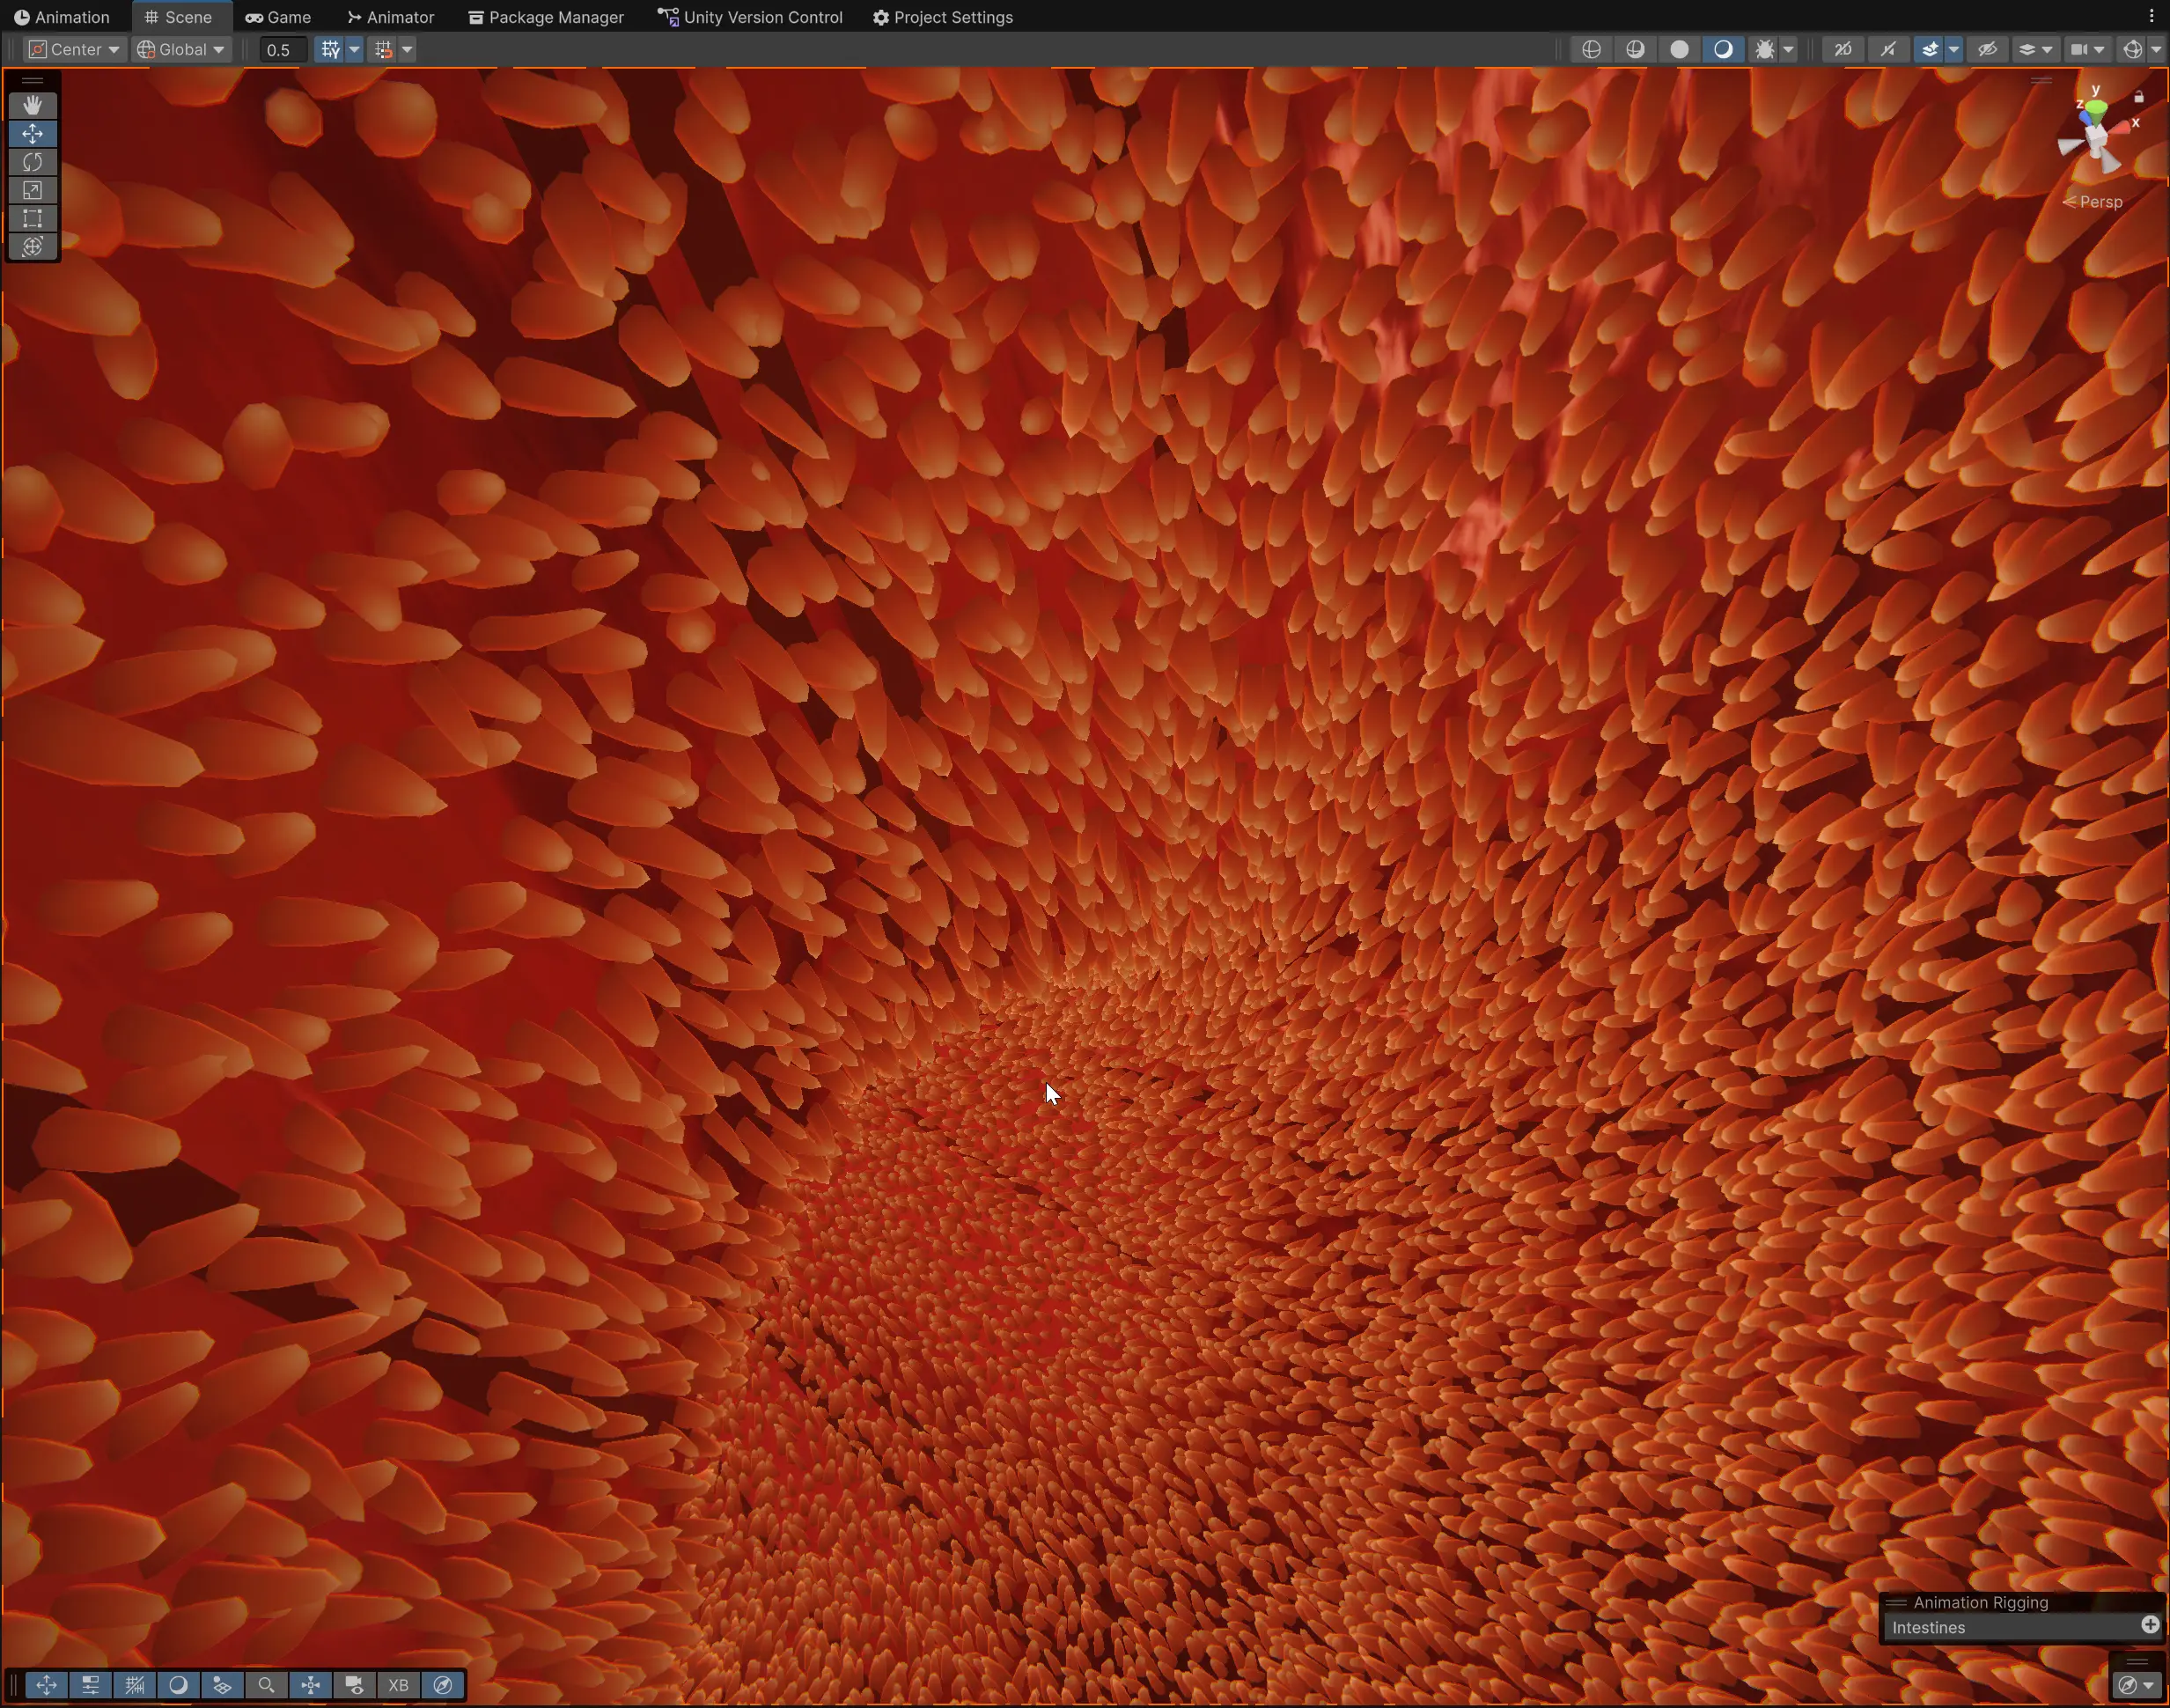2170x1708 pixels.
Task: Toggle scene visibility eye icon
Action: pyautogui.click(x=1987, y=49)
